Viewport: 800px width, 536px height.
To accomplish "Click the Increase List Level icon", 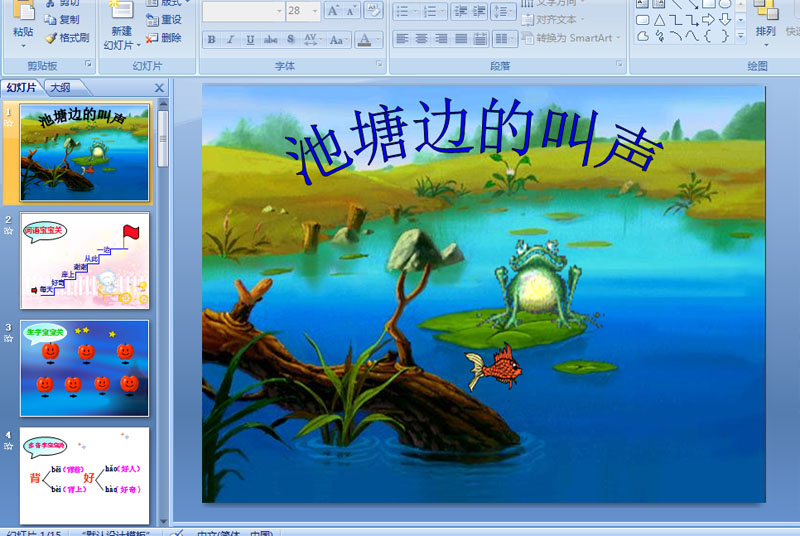I will [x=479, y=12].
